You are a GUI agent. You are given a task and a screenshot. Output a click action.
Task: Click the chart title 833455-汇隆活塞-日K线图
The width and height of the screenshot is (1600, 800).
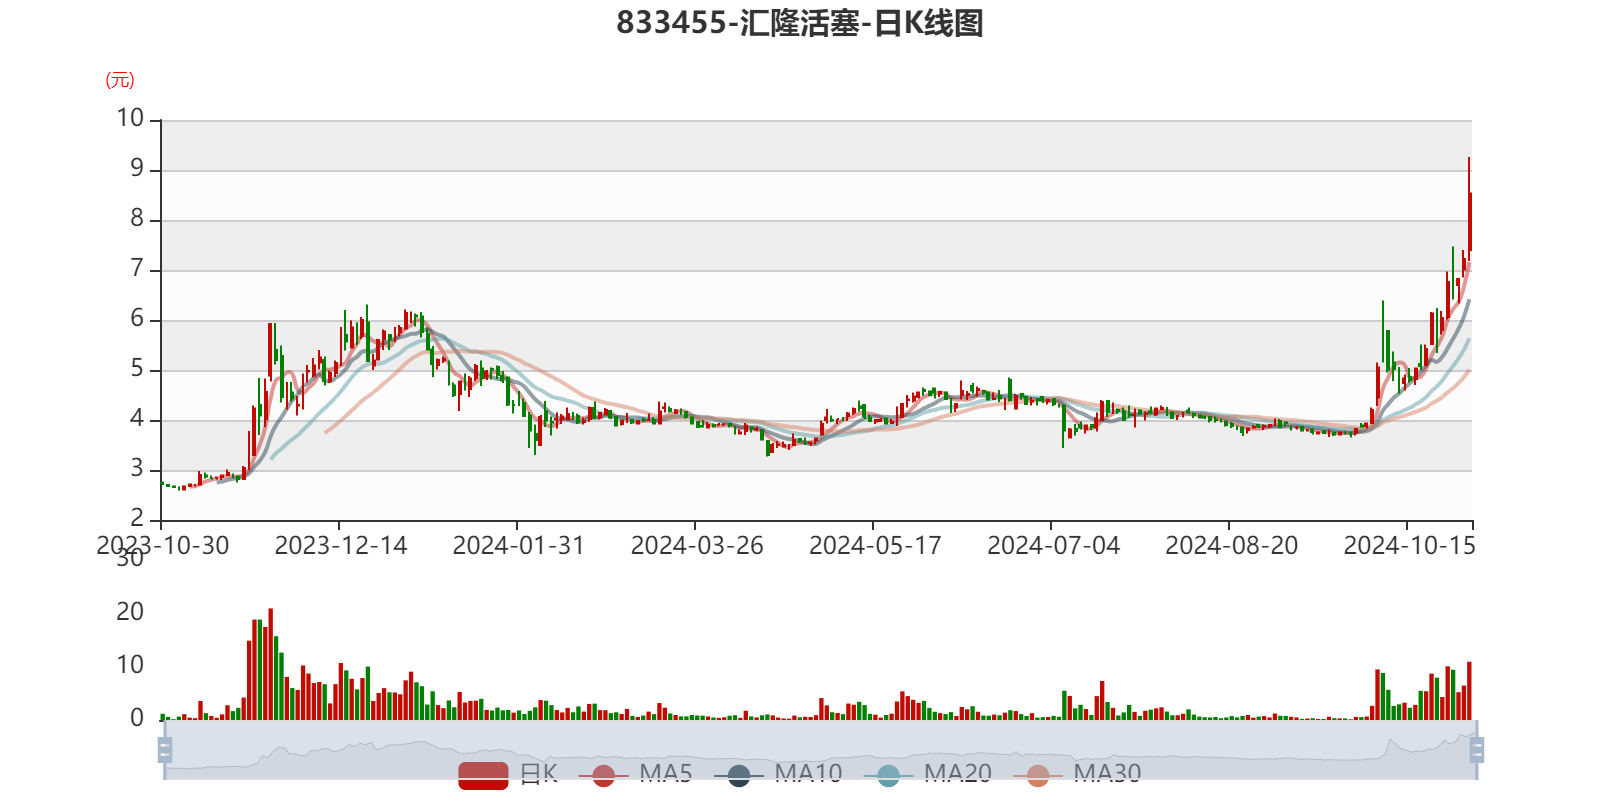[x=800, y=23]
